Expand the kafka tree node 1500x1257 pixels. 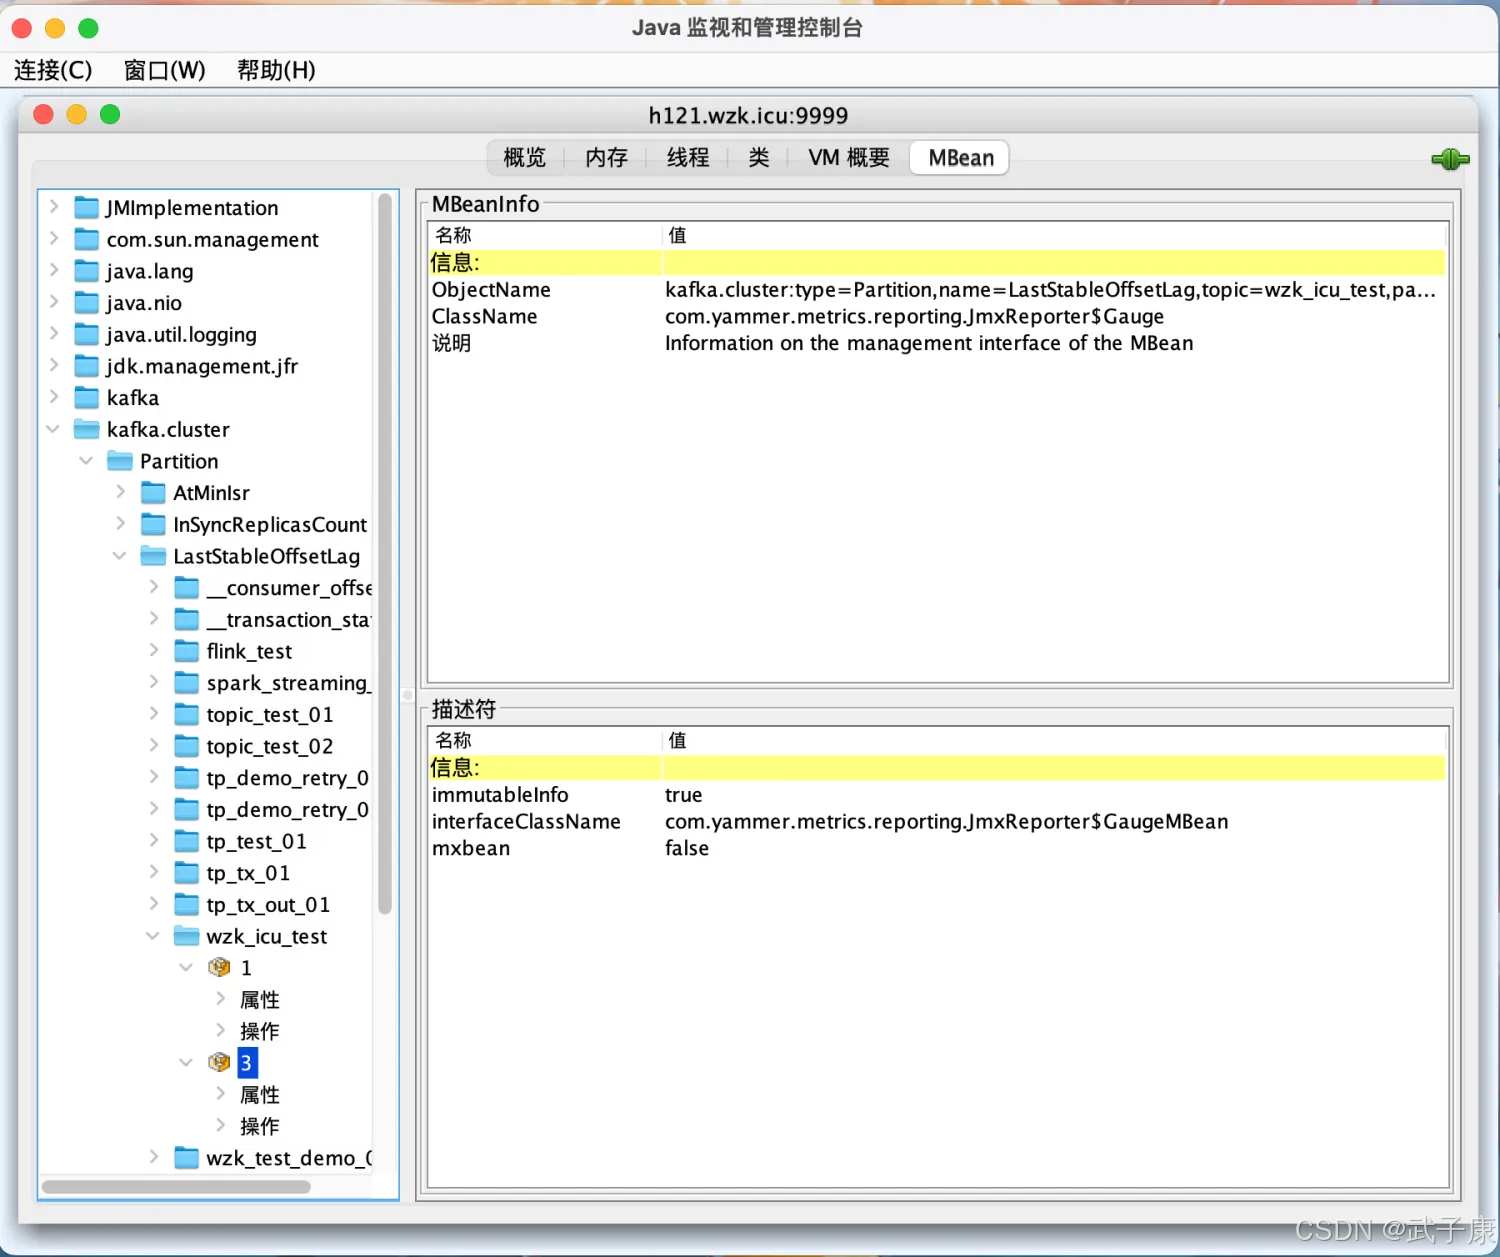54,397
